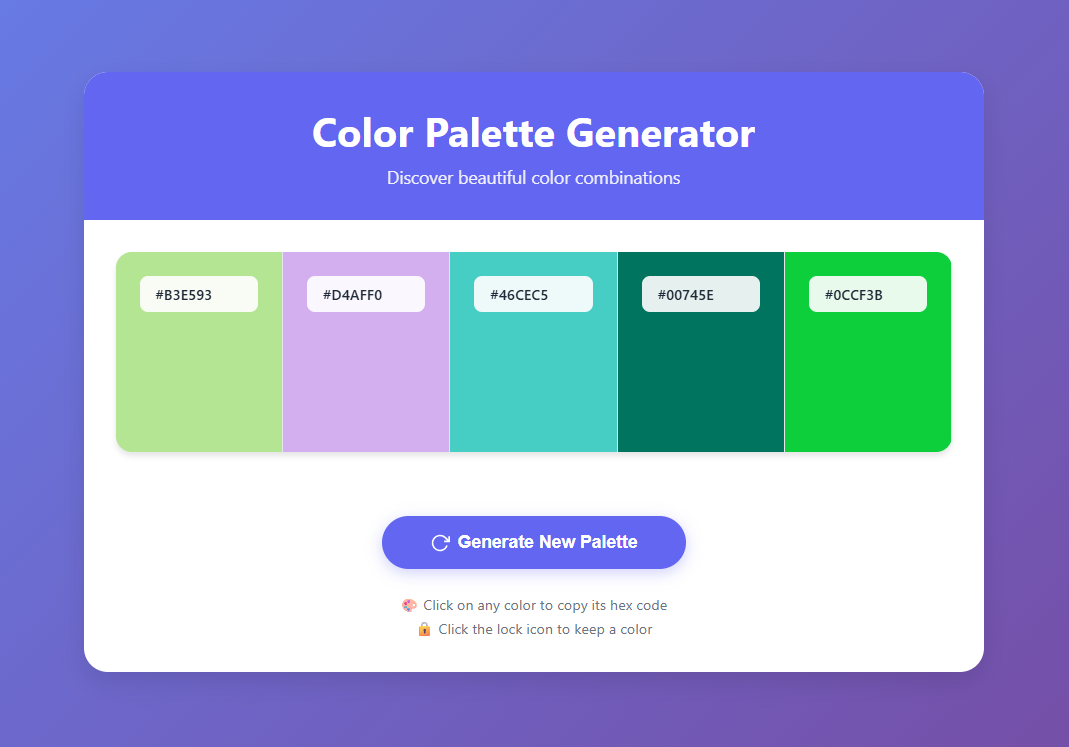1069x747 pixels.
Task: Select the #00745E hex code label
Action: coord(700,294)
